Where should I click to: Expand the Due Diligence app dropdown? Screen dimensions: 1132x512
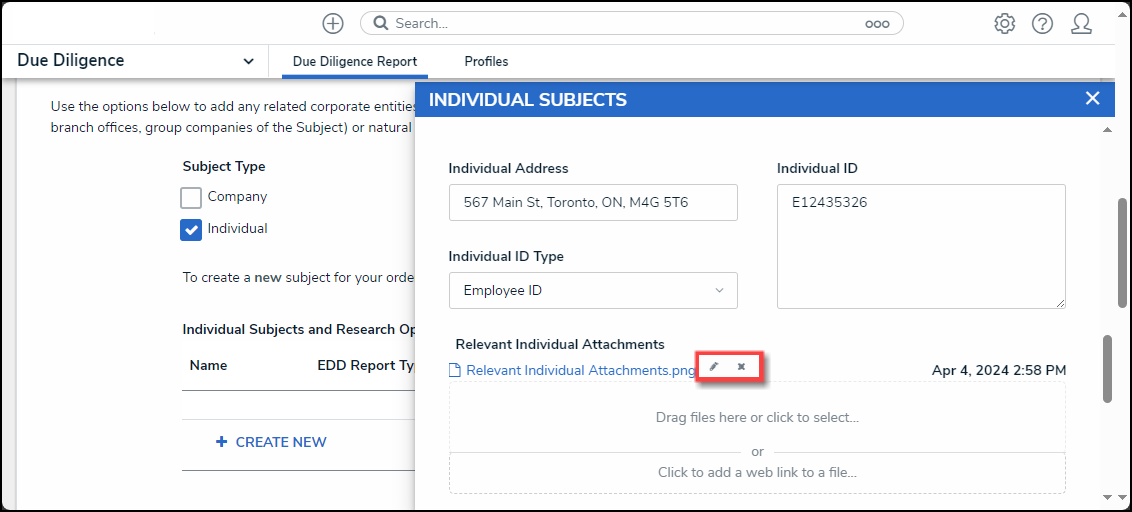tap(248, 61)
